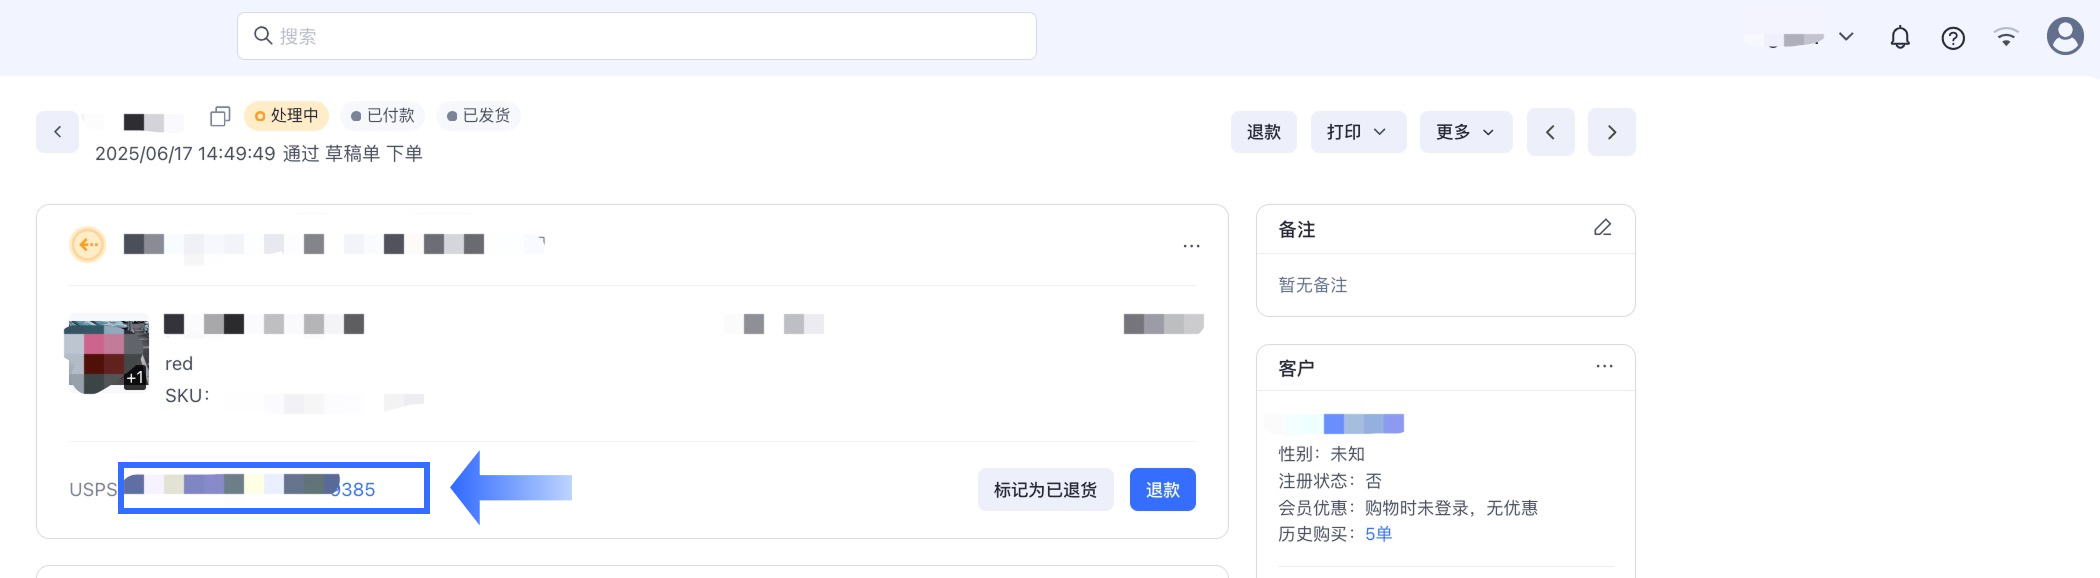Click the orange return status icon

(x=88, y=244)
